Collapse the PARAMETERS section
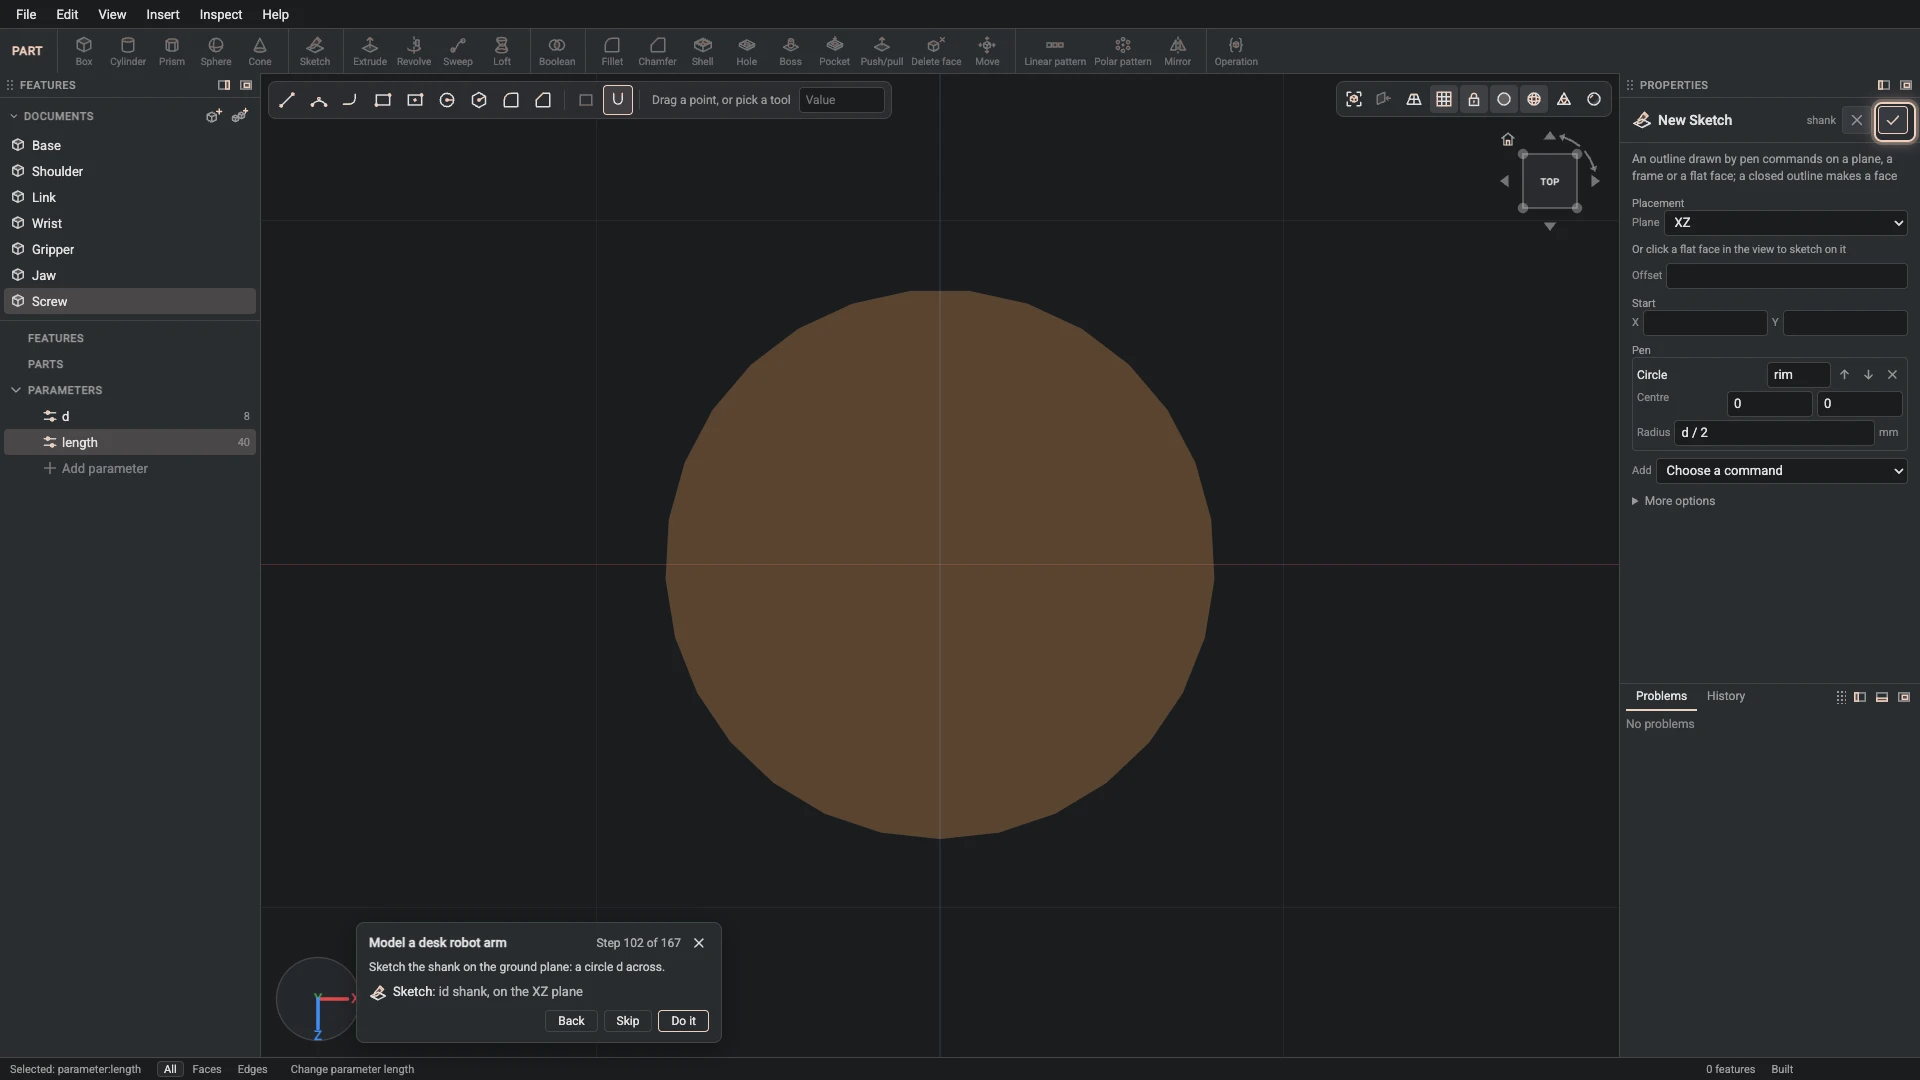Viewport: 1920px width, 1080px height. point(16,390)
